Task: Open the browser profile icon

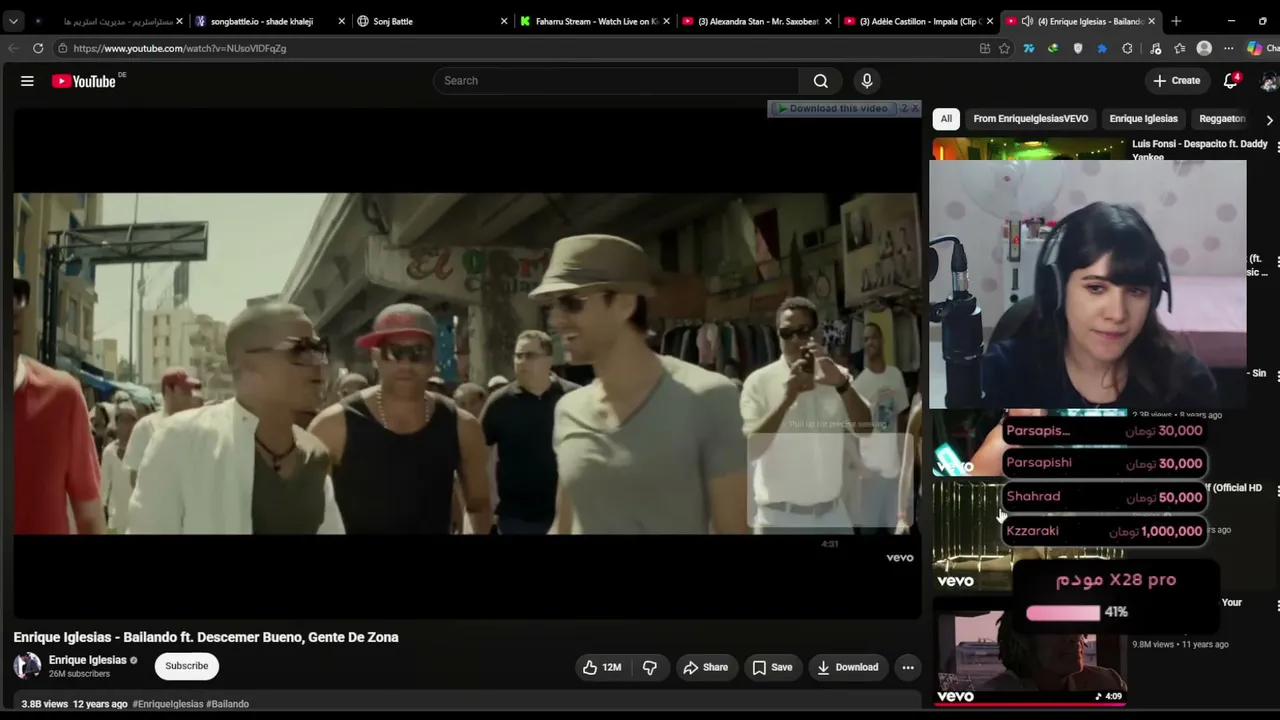Action: tap(1204, 48)
